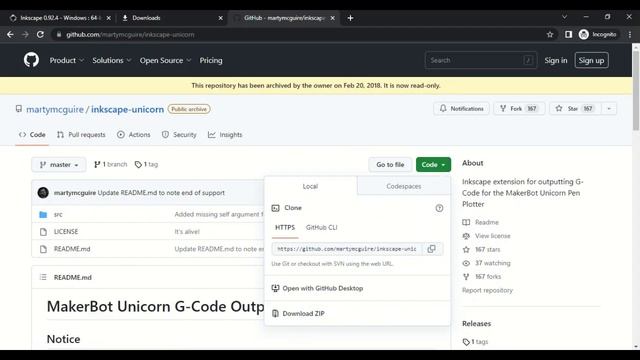This screenshot has height=360, width=640.
Task: Open the Incognito profile icon
Action: [584, 35]
